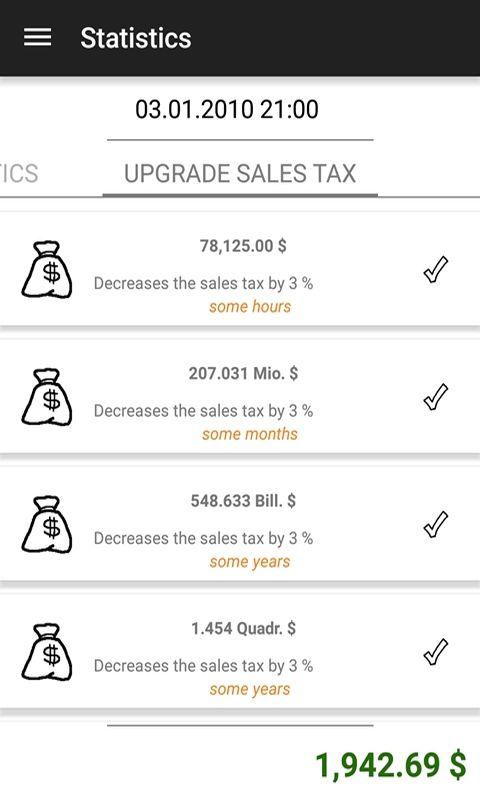480x800 pixels.
Task: Toggle checkmark on the 1.454 Quadr. upgrade
Action: (436, 652)
